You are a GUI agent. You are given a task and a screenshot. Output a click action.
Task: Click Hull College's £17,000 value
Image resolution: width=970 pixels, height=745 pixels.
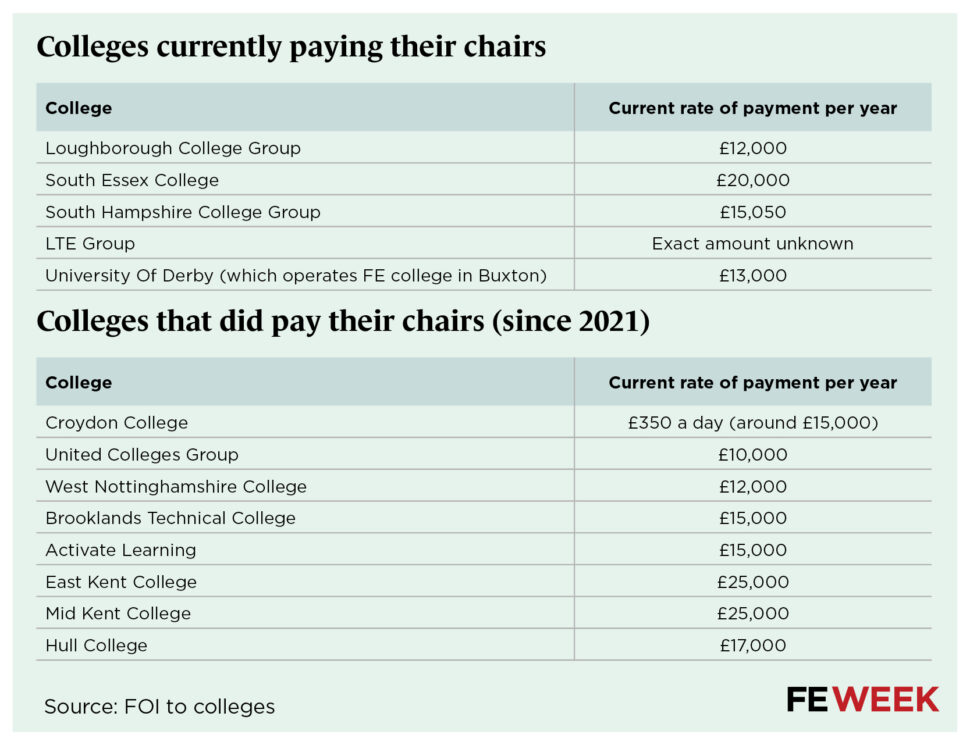[752, 645]
